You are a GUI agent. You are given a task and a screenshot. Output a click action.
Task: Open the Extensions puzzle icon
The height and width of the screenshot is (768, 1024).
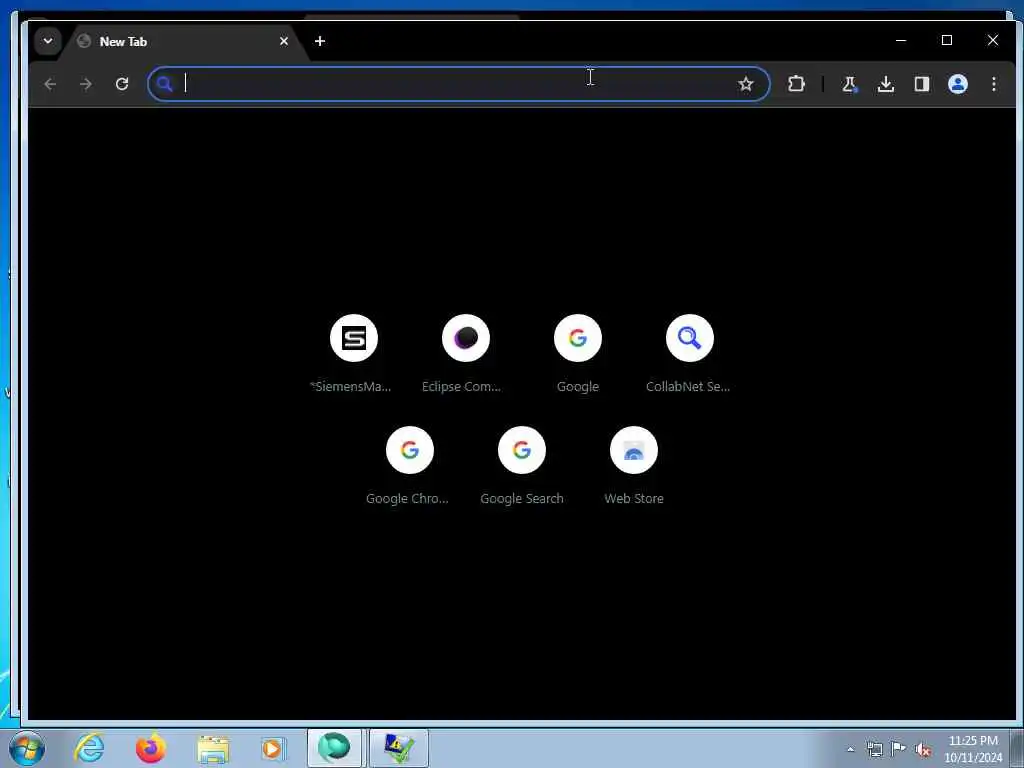pyautogui.click(x=796, y=84)
